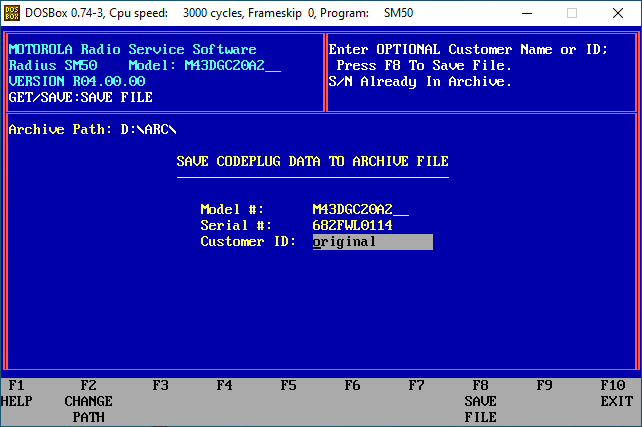Minimize the DOSBox window

525,14
